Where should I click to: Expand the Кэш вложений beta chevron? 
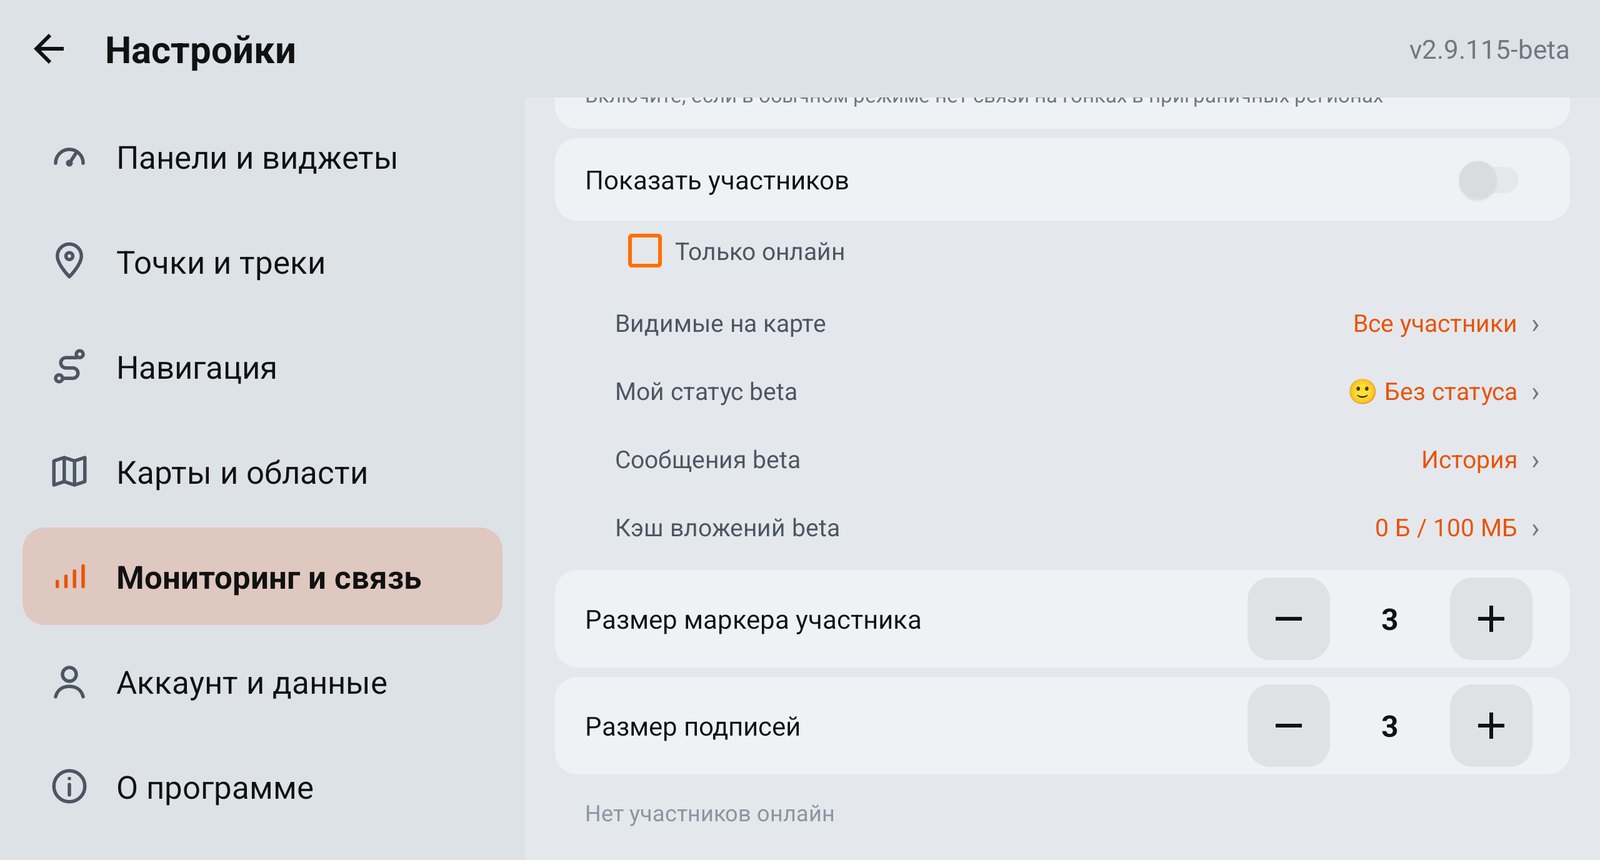(x=1535, y=528)
